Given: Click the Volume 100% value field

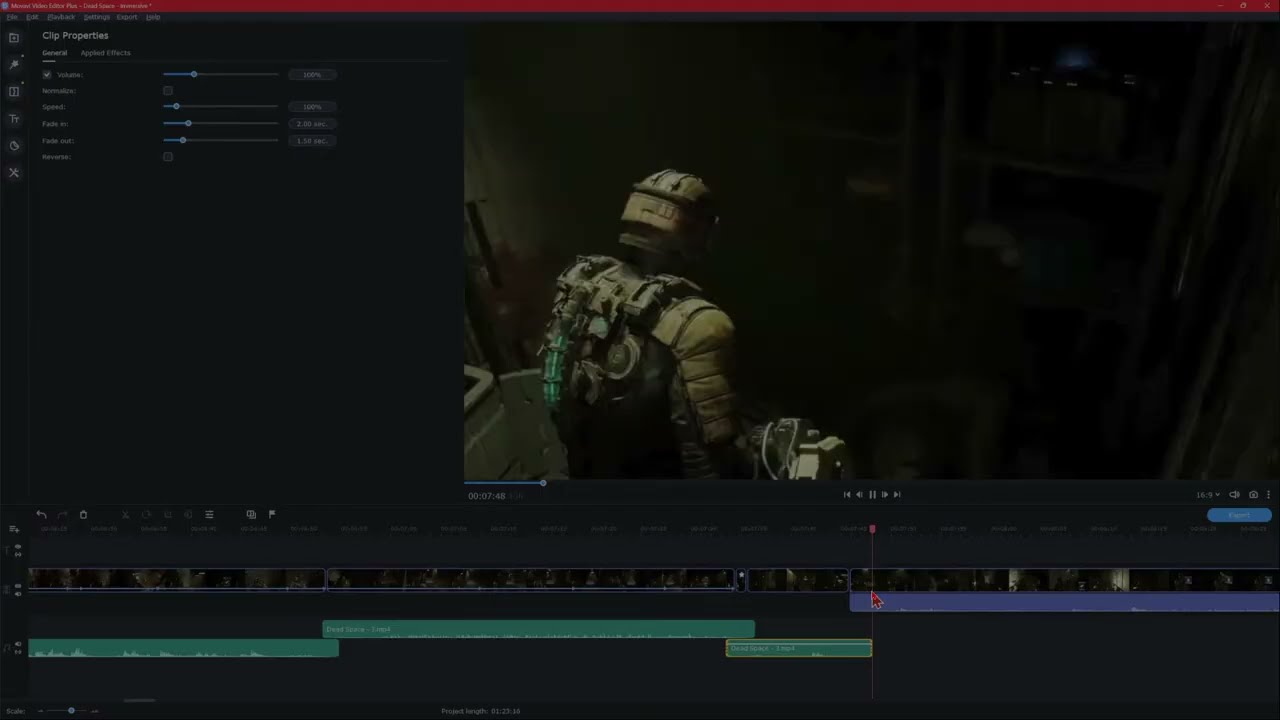Looking at the screenshot, I should pos(312,75).
